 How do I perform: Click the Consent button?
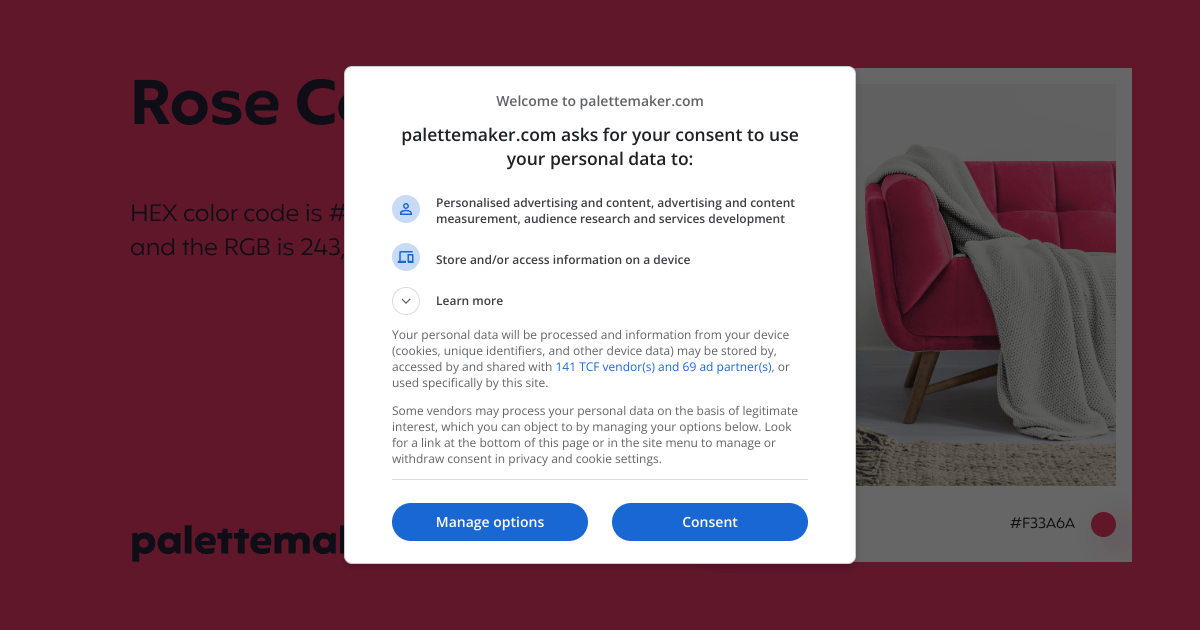(710, 522)
